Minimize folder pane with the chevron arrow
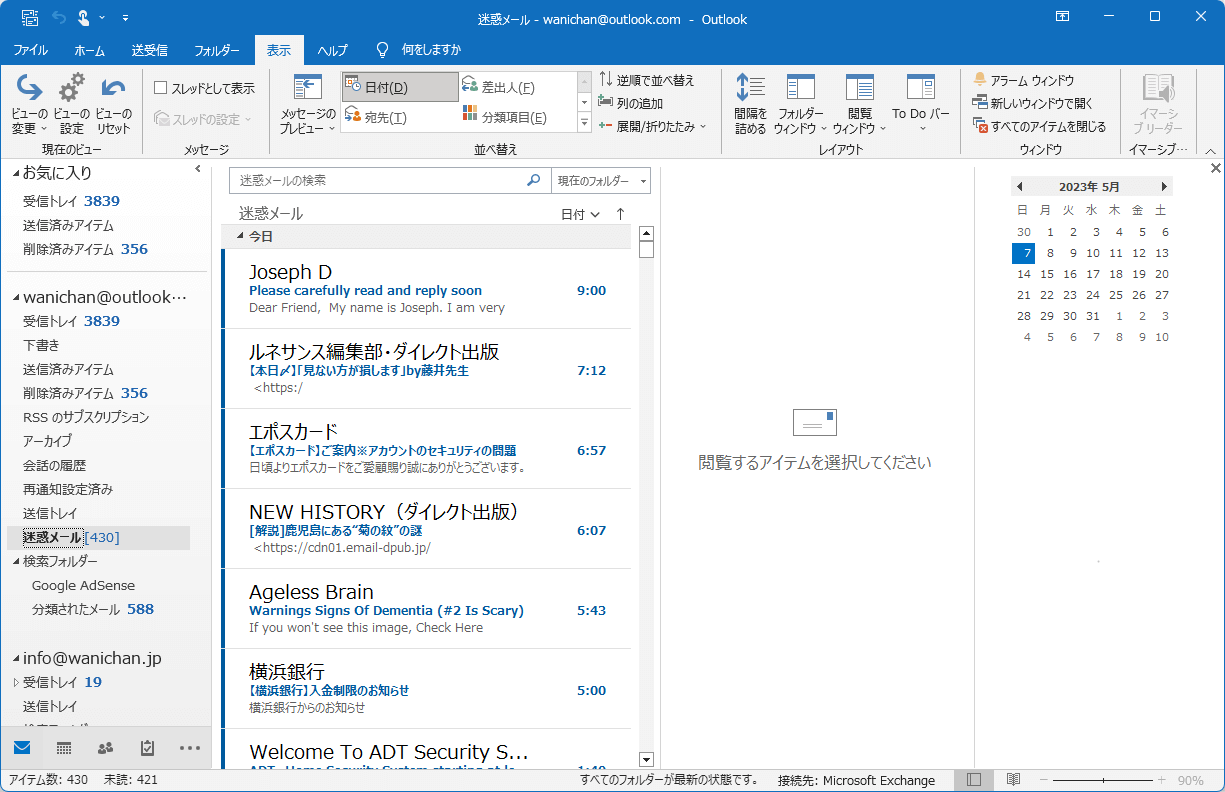This screenshot has width=1225, height=792. pos(198,170)
